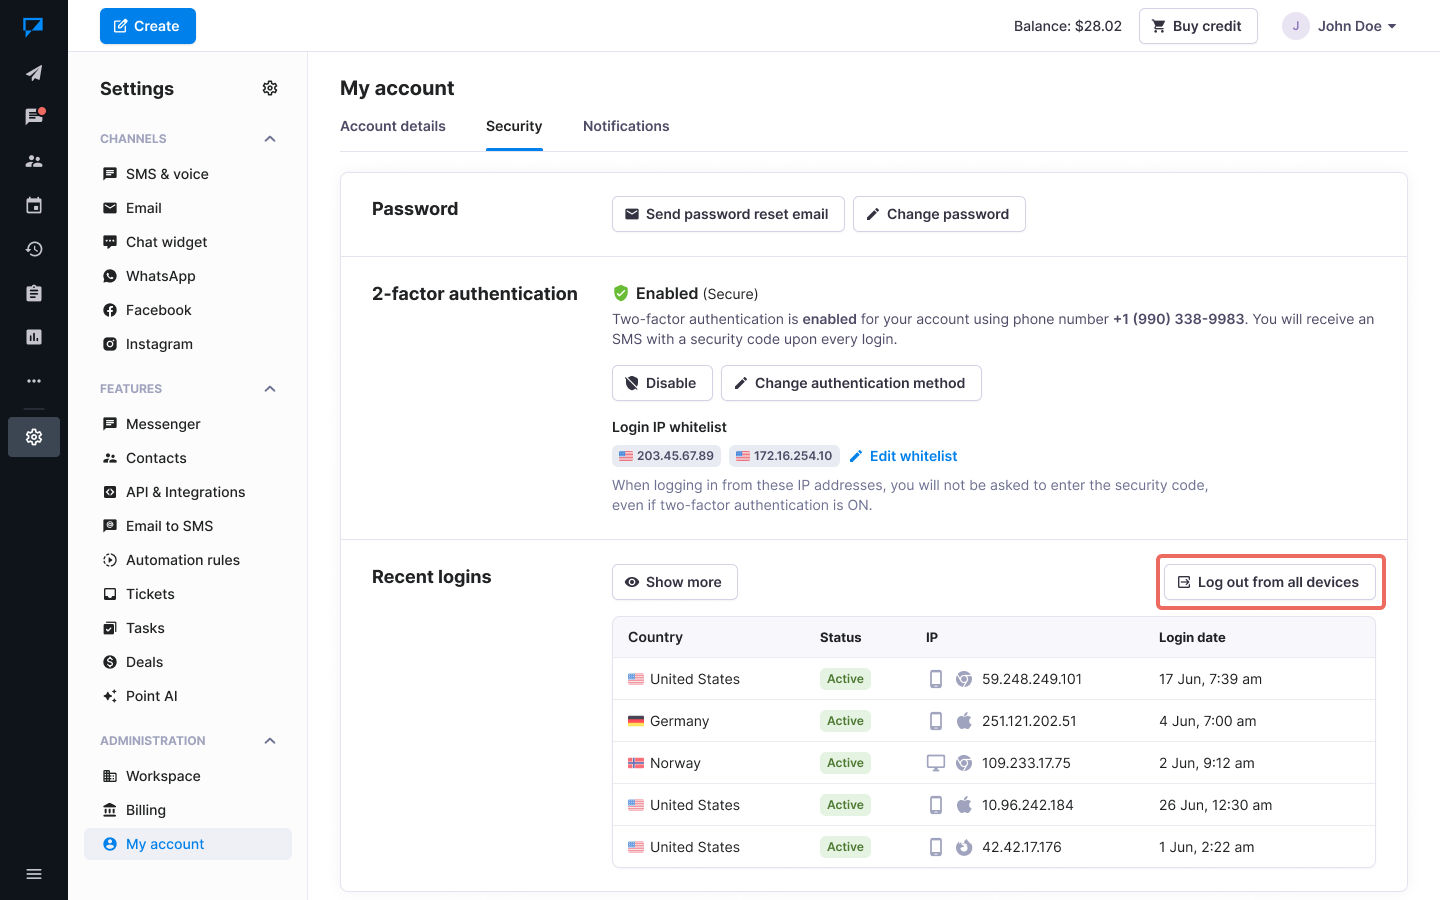
Task: Open the chat inbox icon with red notification dot
Action: 34,117
